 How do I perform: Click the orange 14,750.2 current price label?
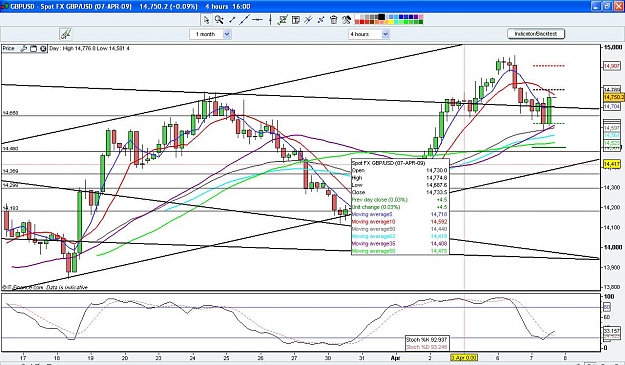tap(614, 98)
